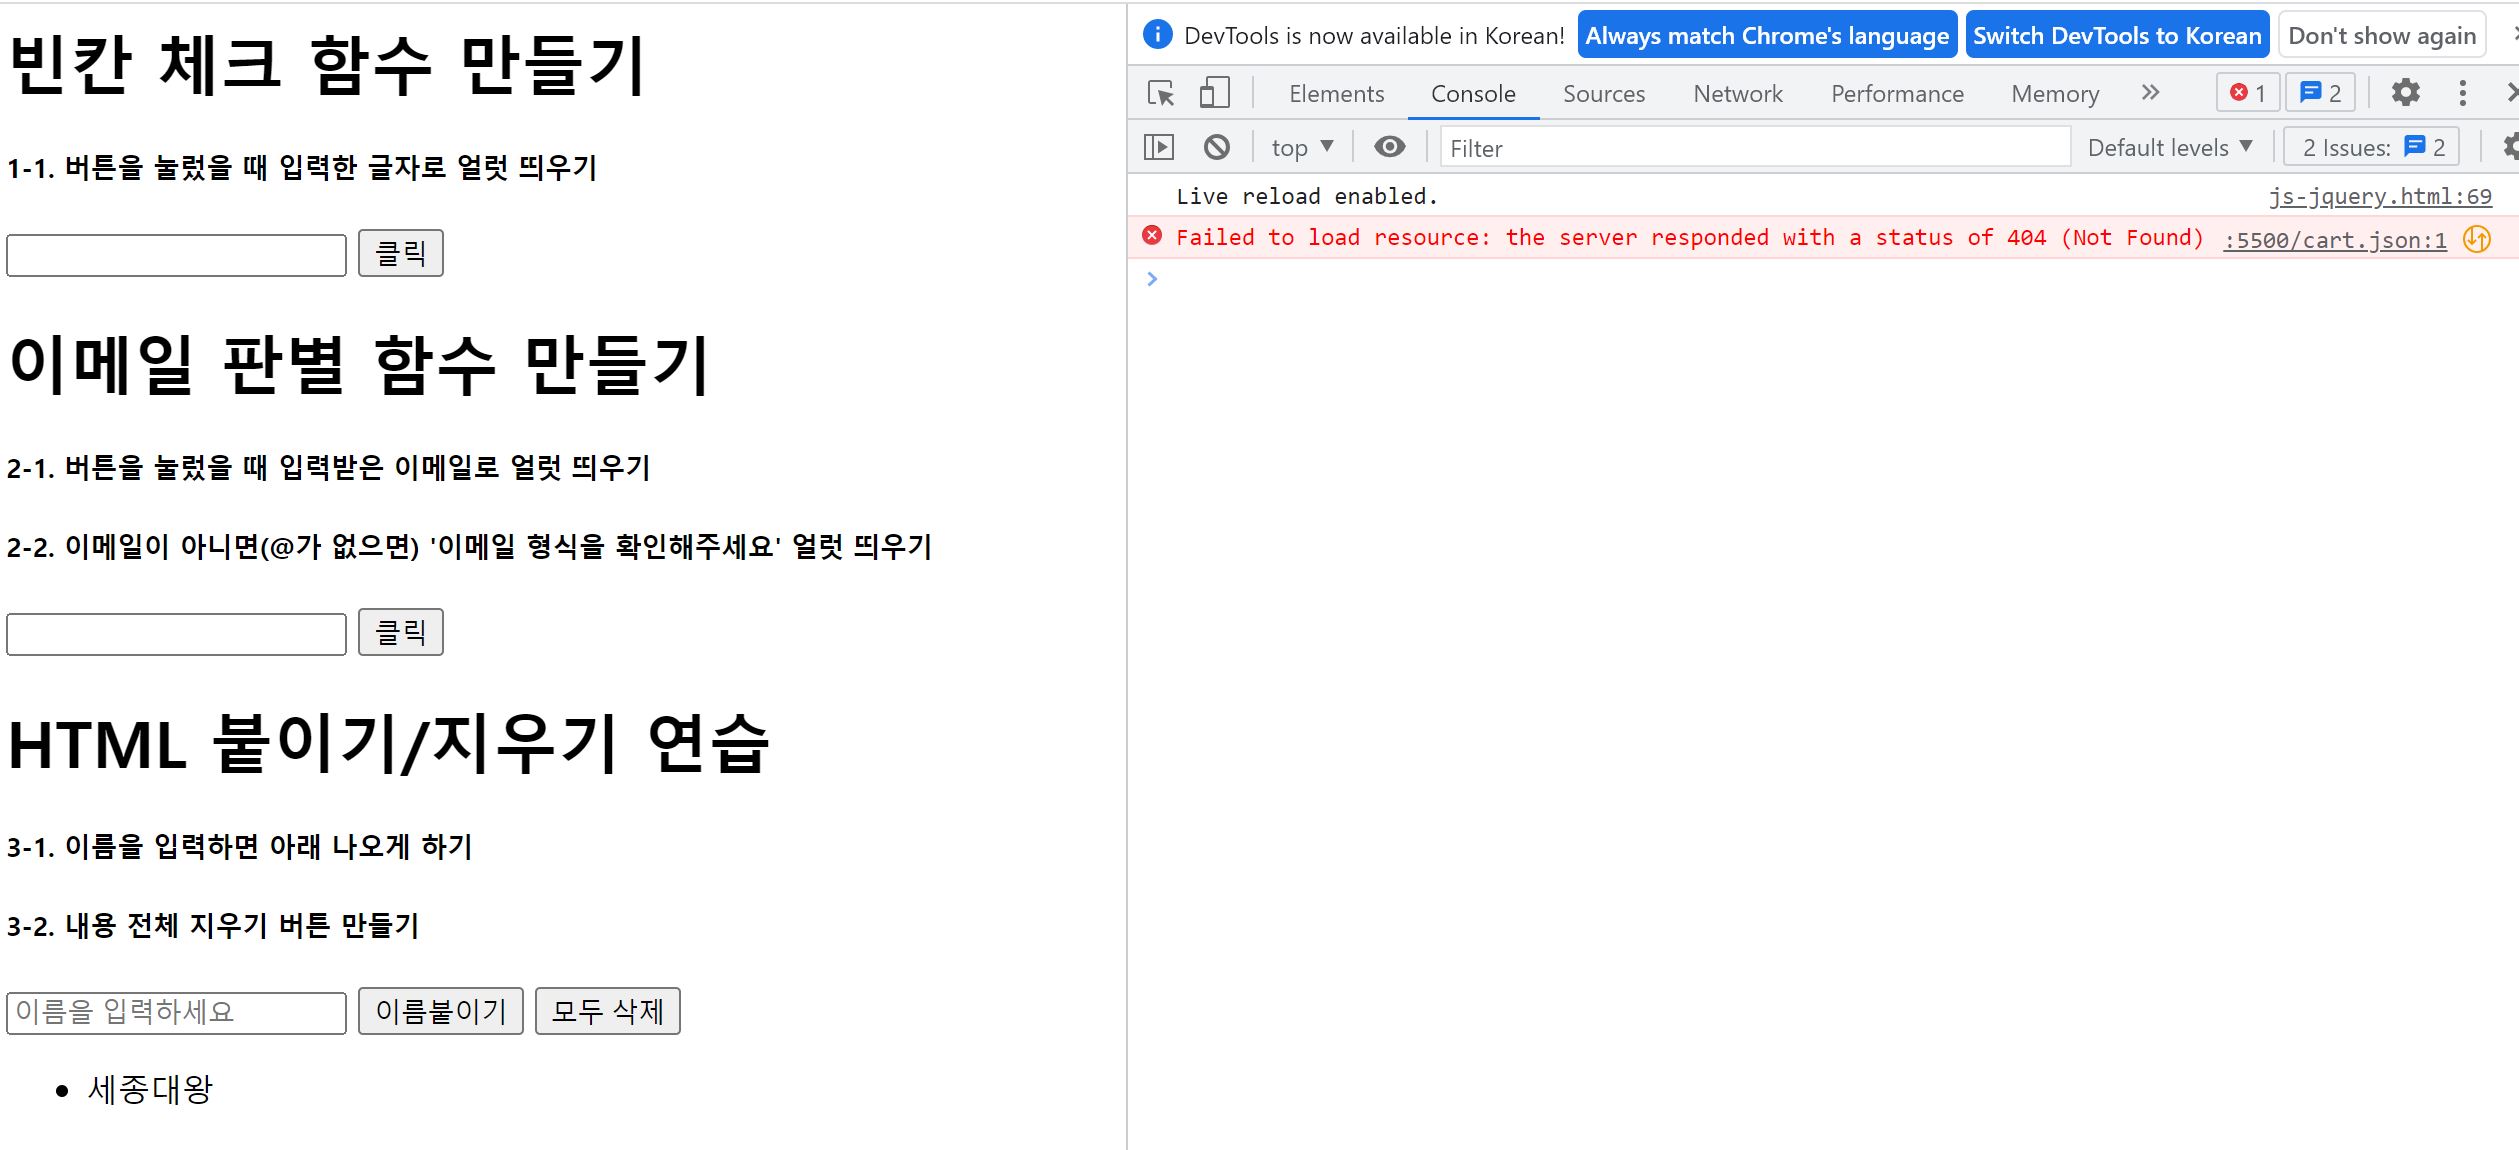Activate the inspect element picker icon
The width and height of the screenshot is (2519, 1150).
[x=1161, y=93]
